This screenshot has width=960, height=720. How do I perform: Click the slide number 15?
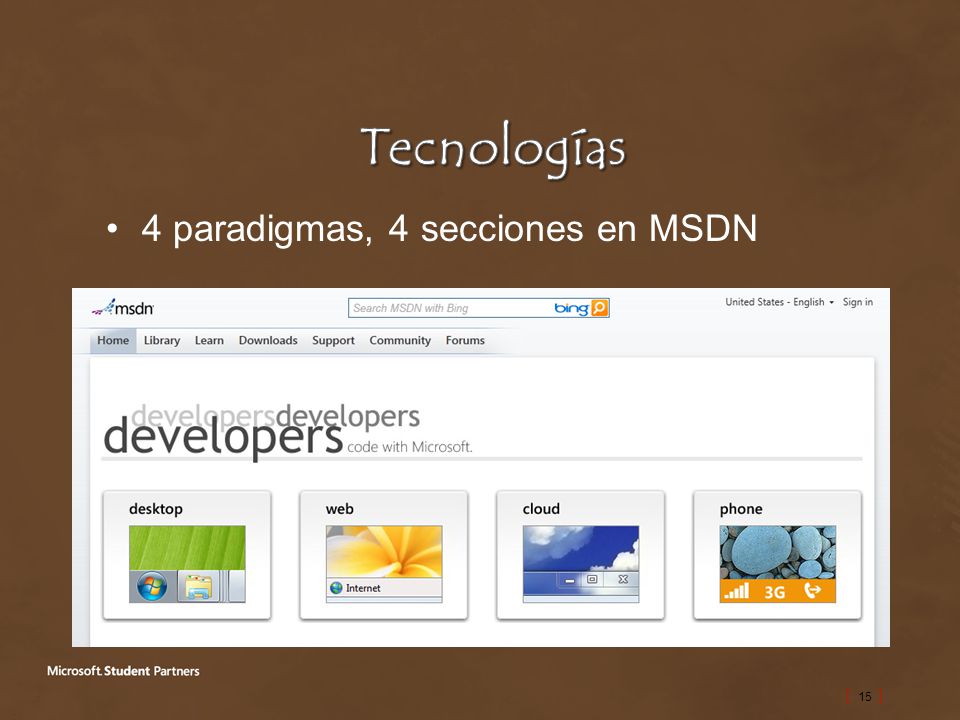click(x=864, y=697)
